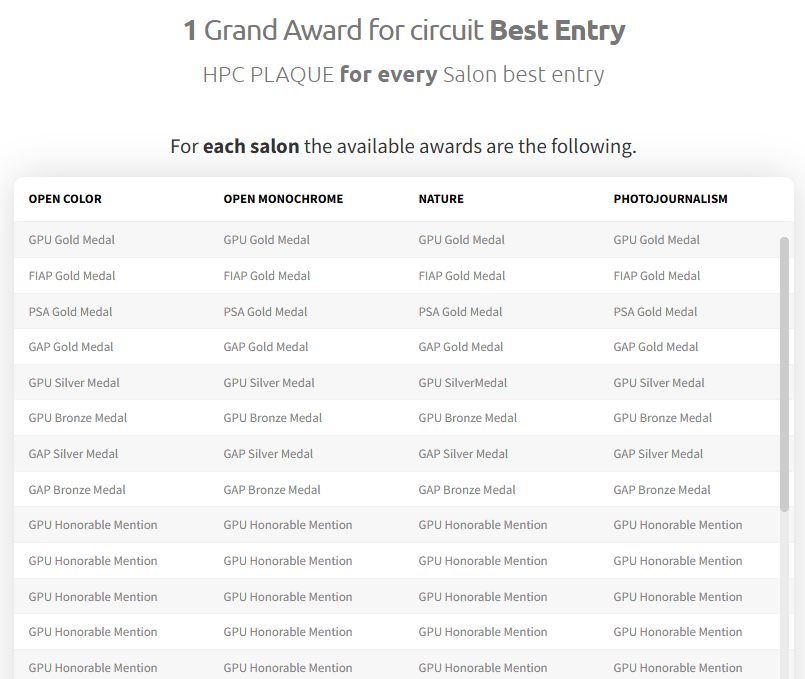Click GPU SilverMedal in Nature column
The height and width of the screenshot is (679, 805).
click(x=463, y=383)
